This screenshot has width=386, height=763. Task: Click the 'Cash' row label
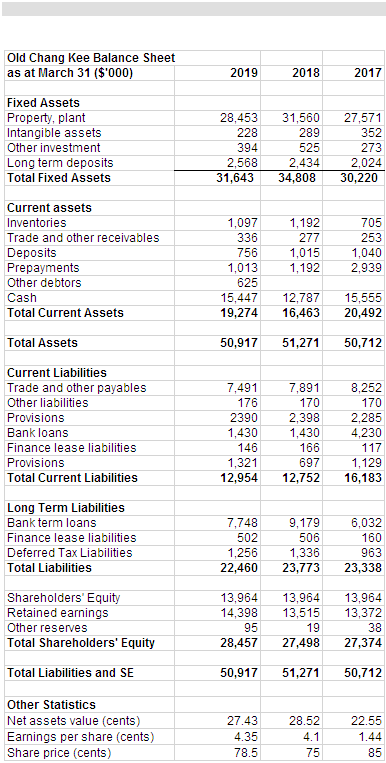[x=22, y=297]
